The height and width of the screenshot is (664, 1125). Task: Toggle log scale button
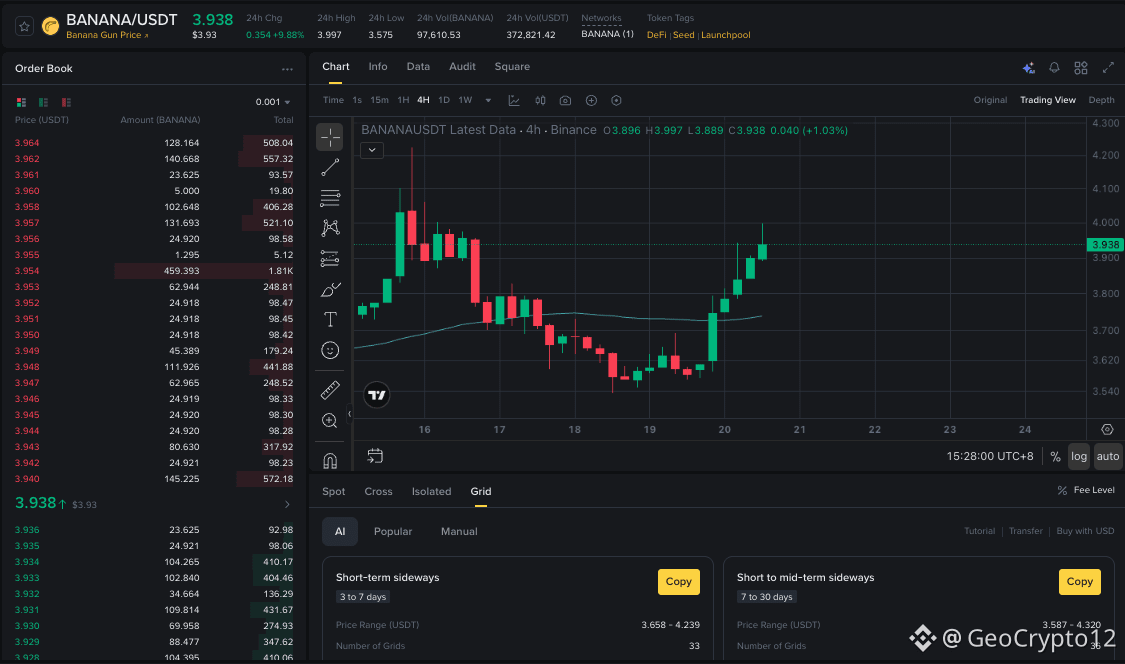tap(1078, 457)
